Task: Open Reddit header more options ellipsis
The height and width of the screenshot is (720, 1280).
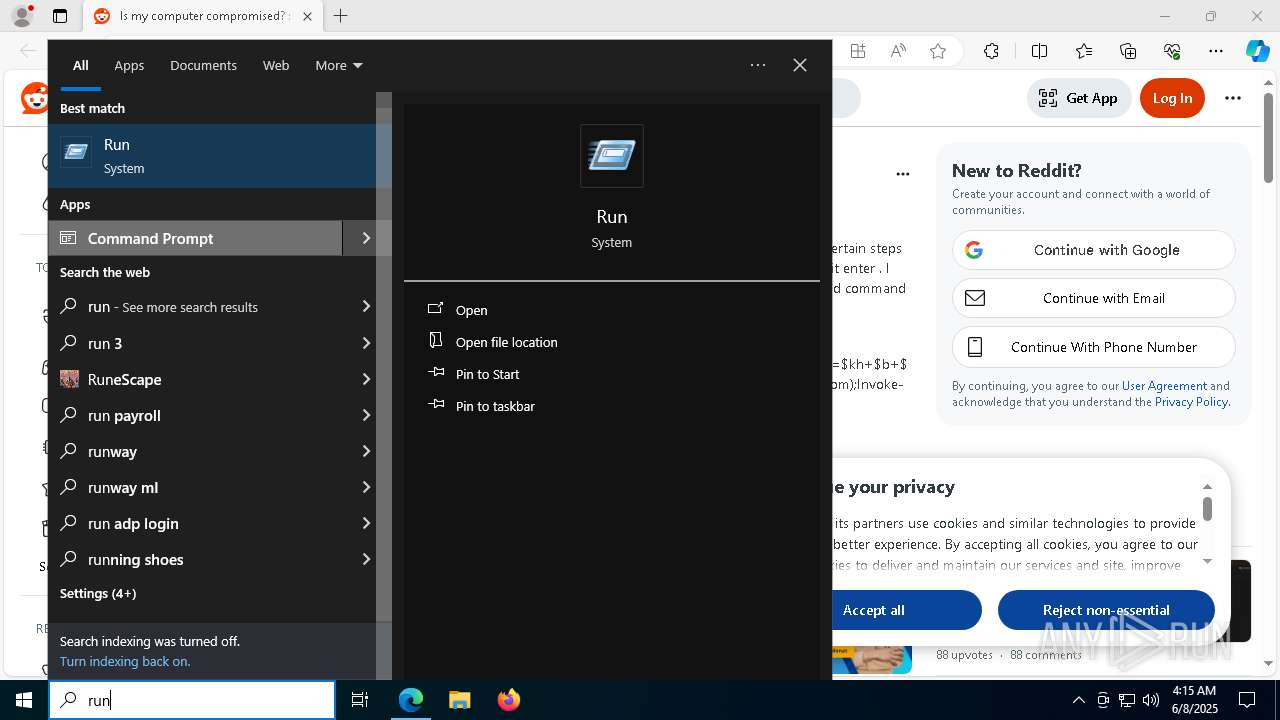Action: tap(1233, 98)
